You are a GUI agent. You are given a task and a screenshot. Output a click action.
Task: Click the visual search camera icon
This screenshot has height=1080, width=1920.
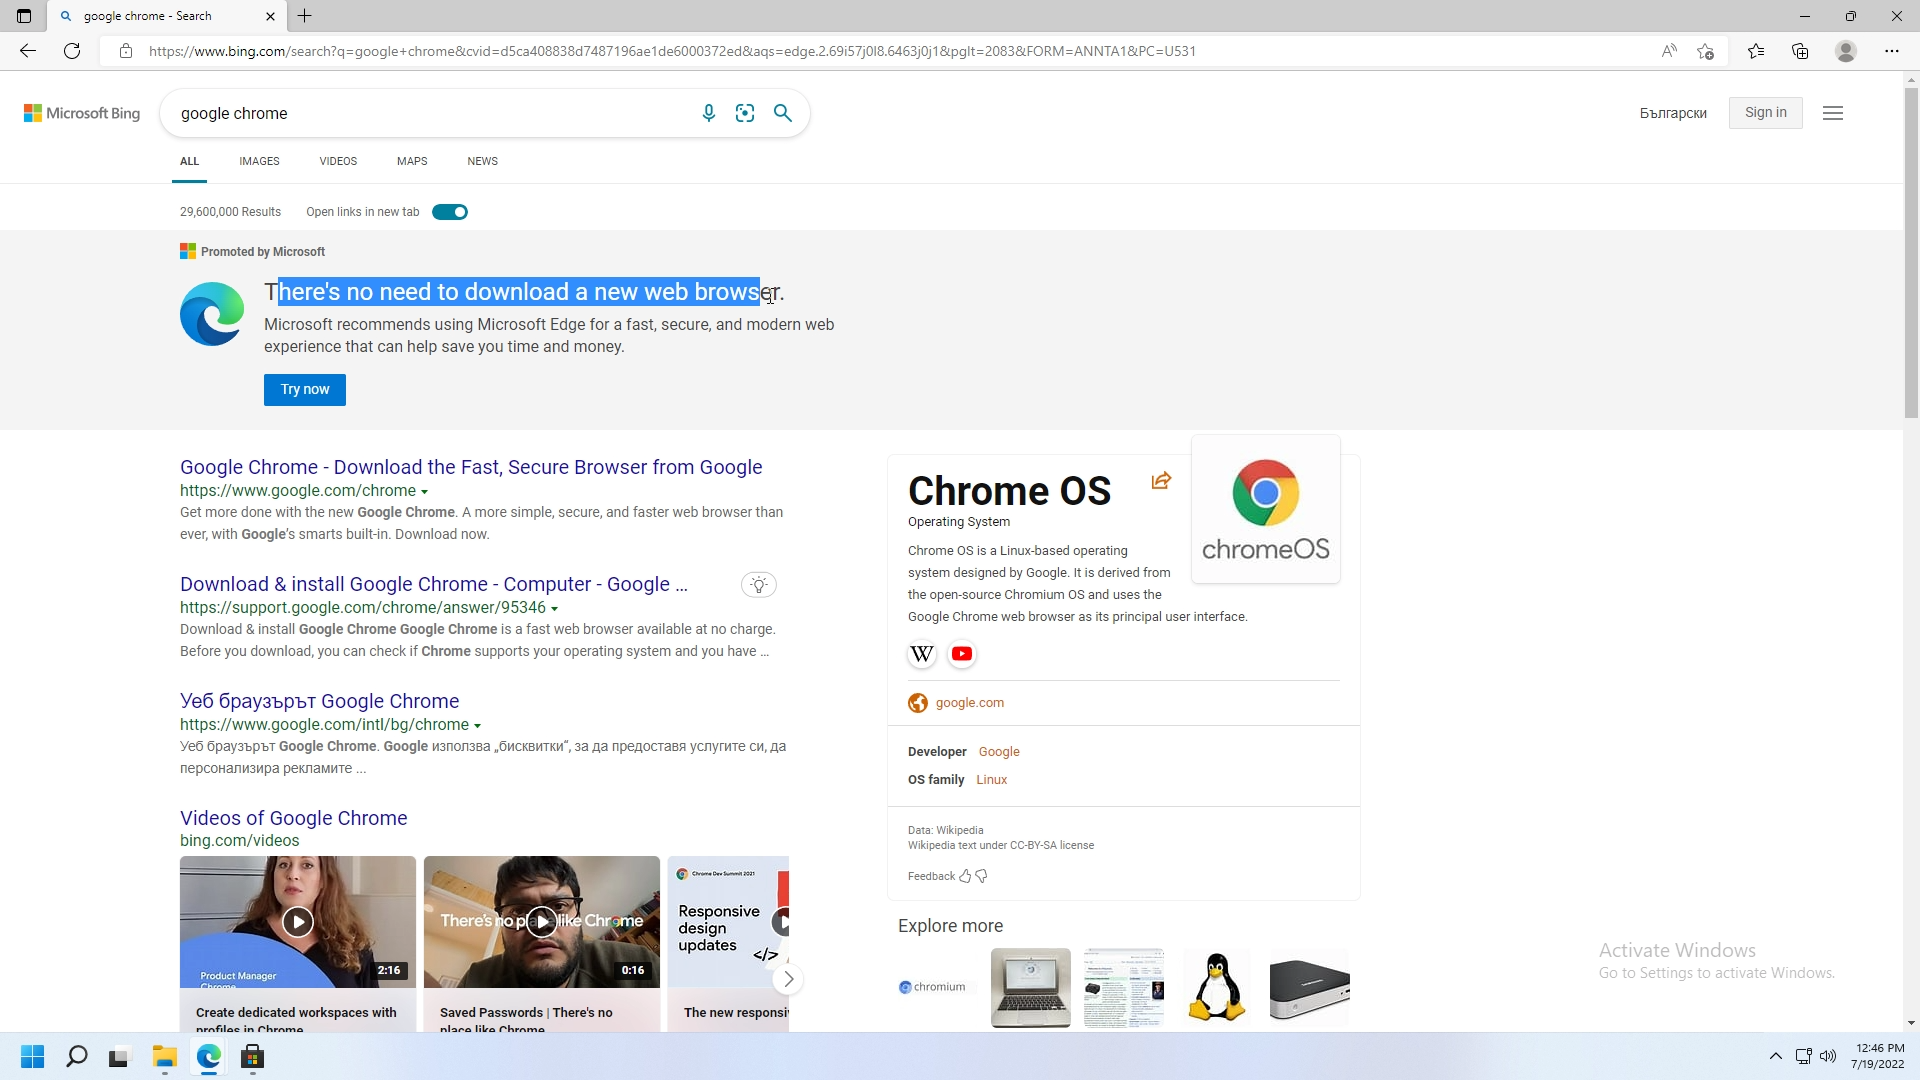[x=745, y=113]
